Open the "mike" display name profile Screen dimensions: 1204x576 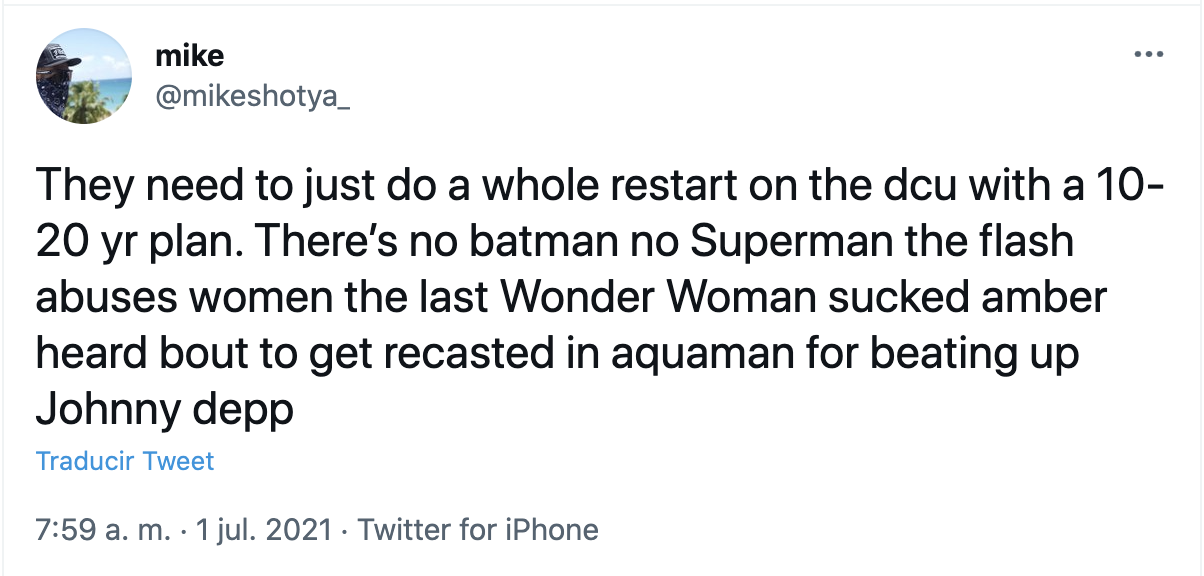189,57
